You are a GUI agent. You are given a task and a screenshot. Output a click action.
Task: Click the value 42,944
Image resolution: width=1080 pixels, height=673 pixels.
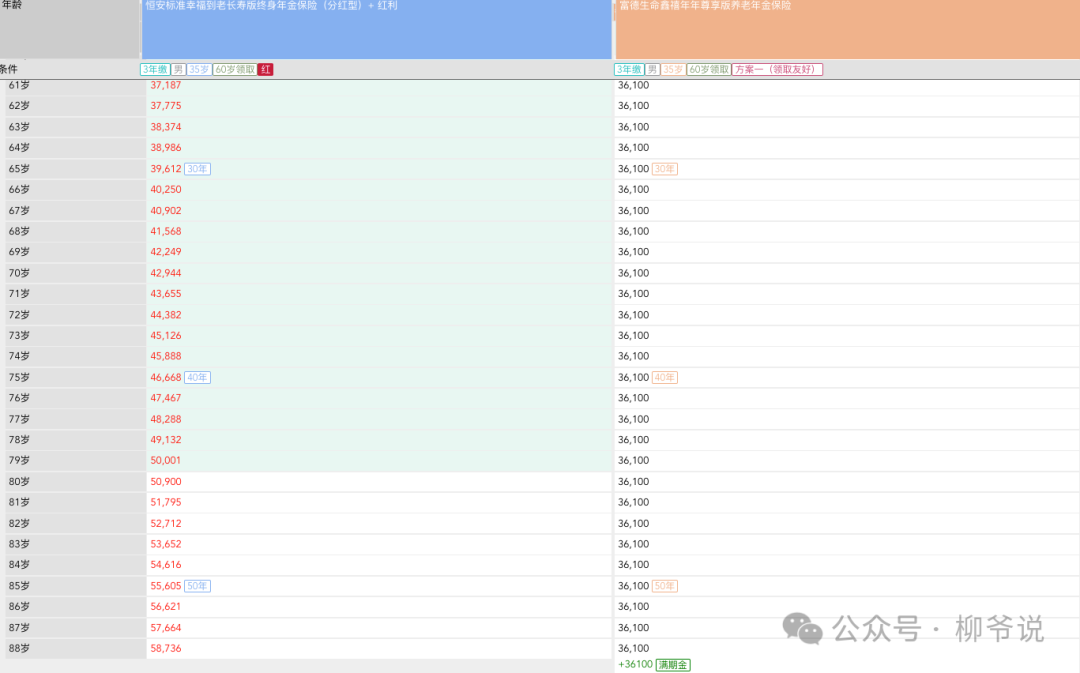tap(166, 273)
